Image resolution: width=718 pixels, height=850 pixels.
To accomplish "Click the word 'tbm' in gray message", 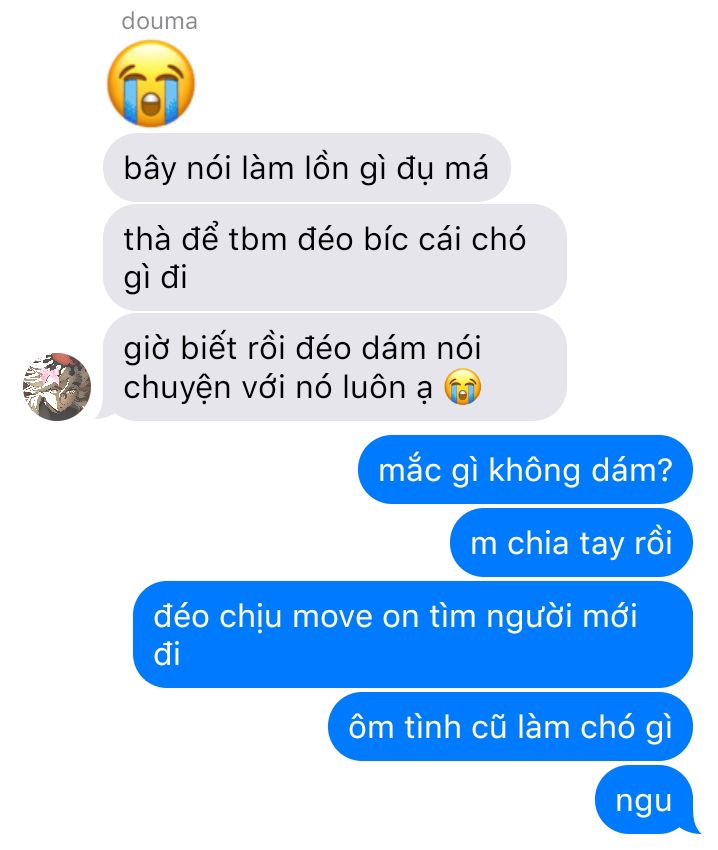I will 258,239.
